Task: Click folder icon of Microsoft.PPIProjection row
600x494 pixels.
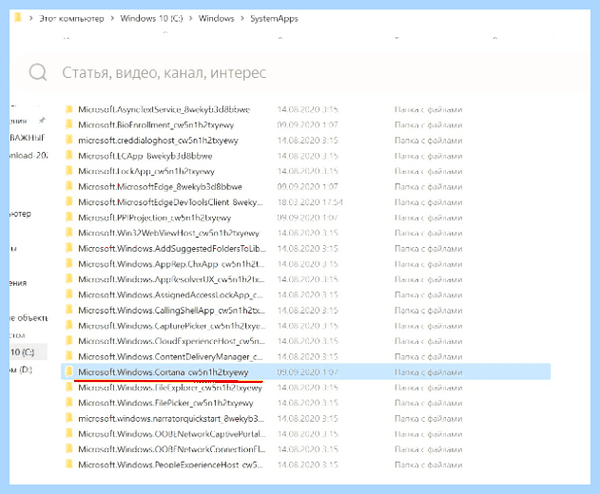Action: tap(69, 217)
